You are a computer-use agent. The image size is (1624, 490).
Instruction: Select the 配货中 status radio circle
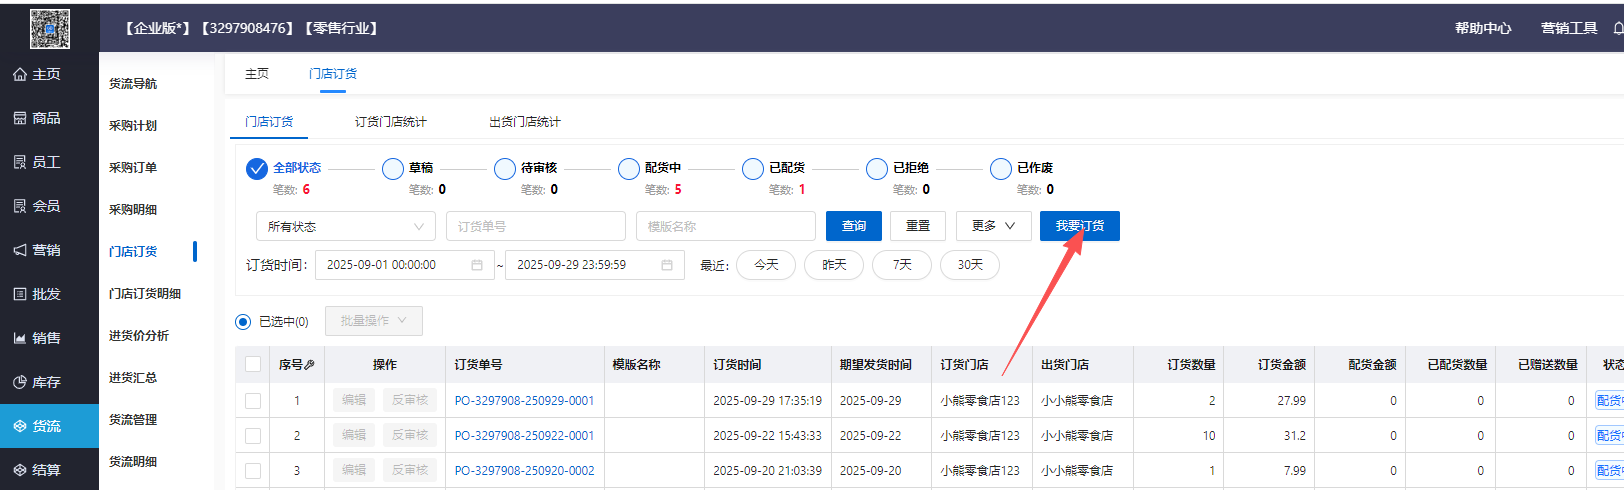(629, 169)
